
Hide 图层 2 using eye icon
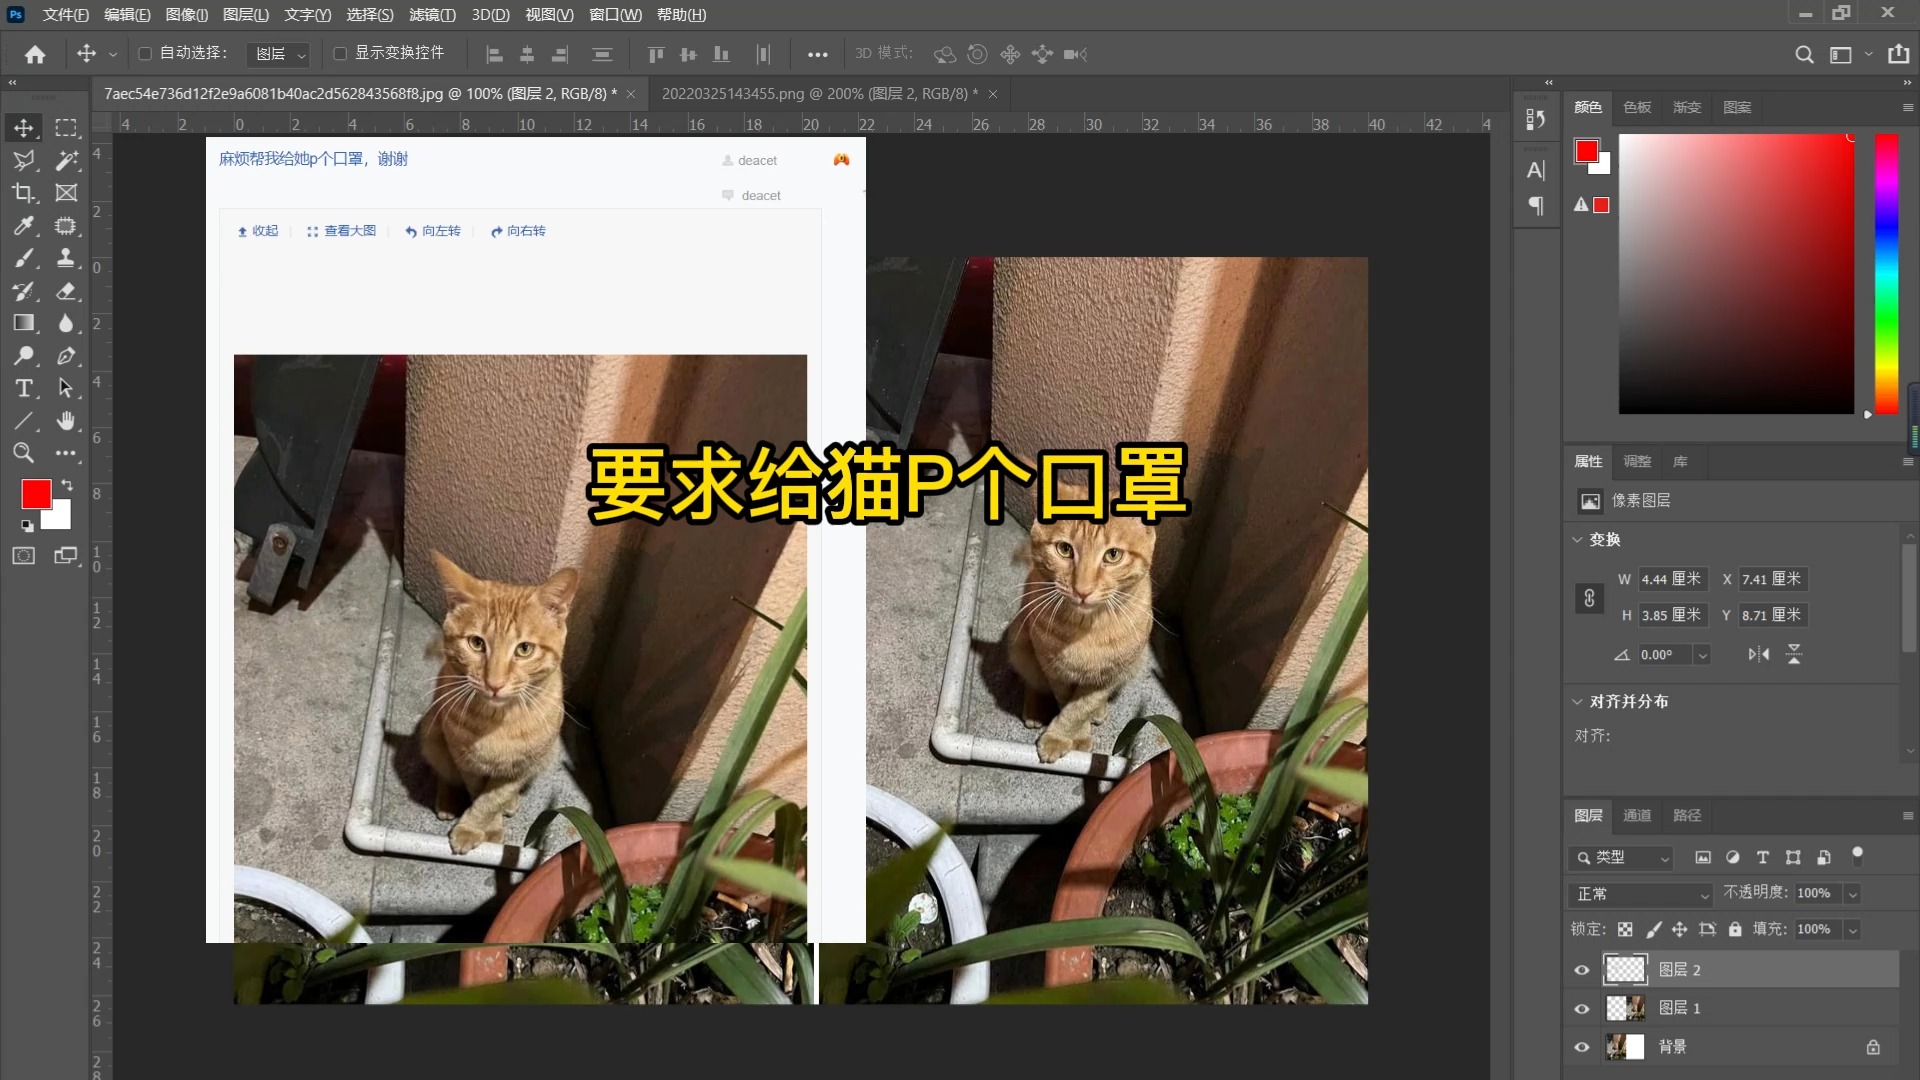pyautogui.click(x=1582, y=970)
